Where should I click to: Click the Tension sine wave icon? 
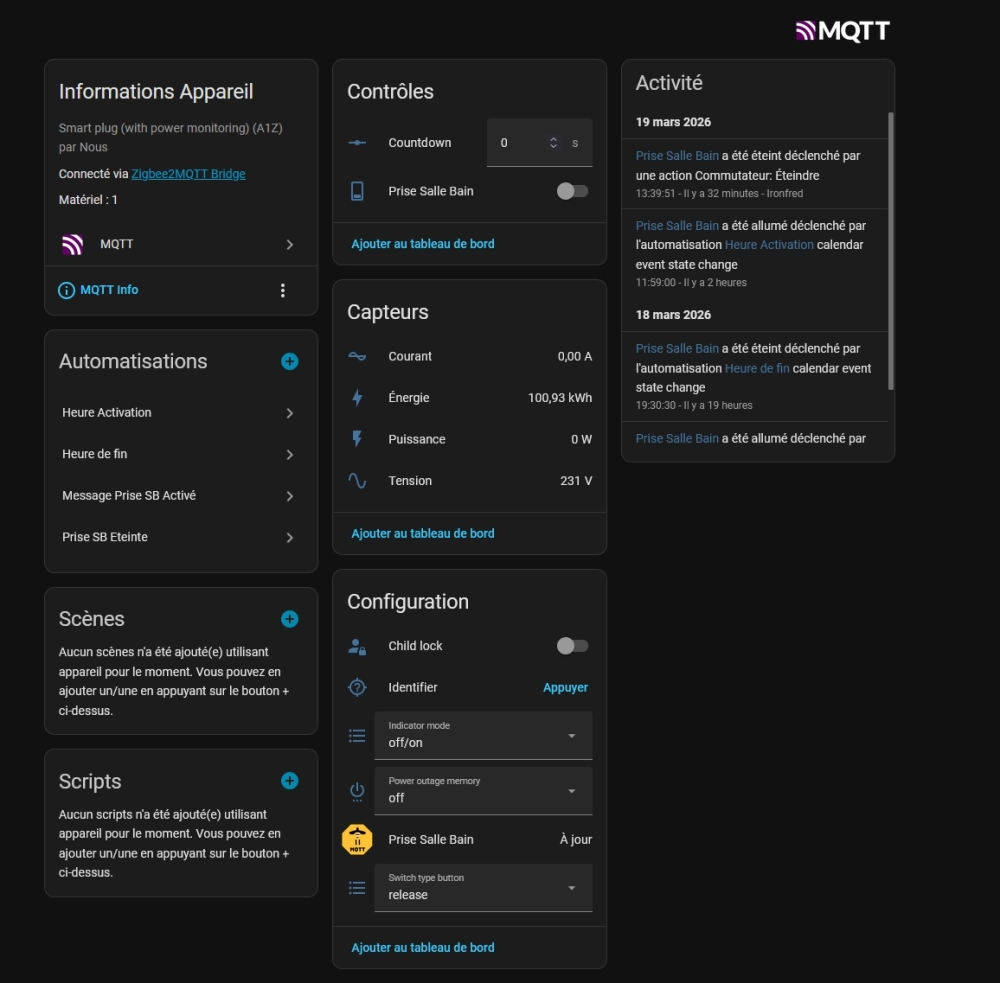tap(357, 480)
